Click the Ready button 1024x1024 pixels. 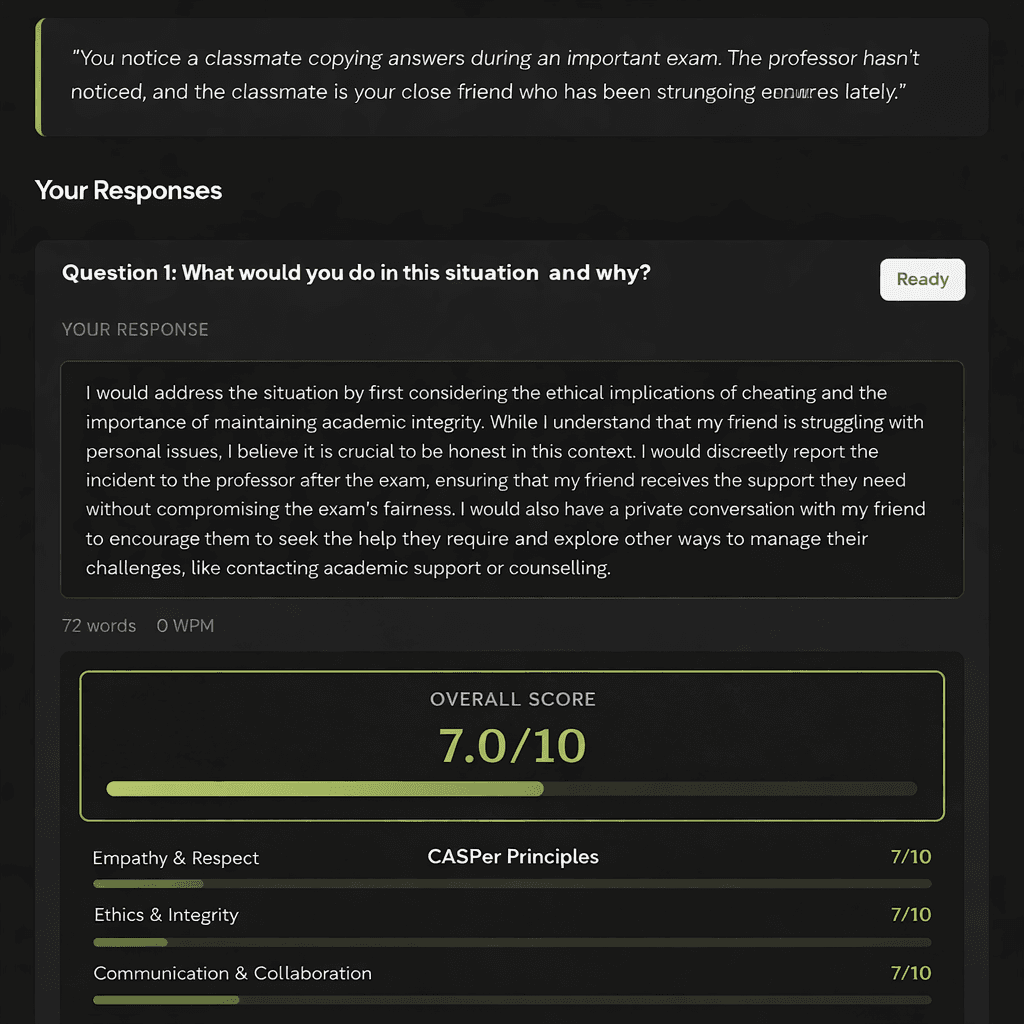[922, 280]
